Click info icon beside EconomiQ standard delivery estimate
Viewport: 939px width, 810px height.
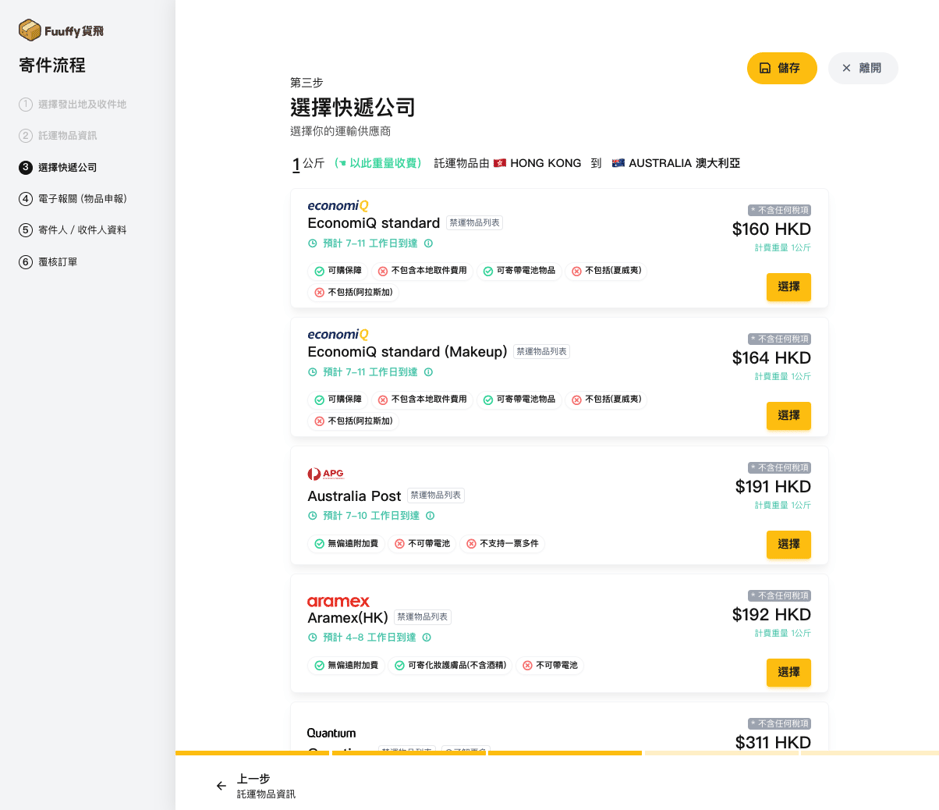pyautogui.click(x=428, y=243)
